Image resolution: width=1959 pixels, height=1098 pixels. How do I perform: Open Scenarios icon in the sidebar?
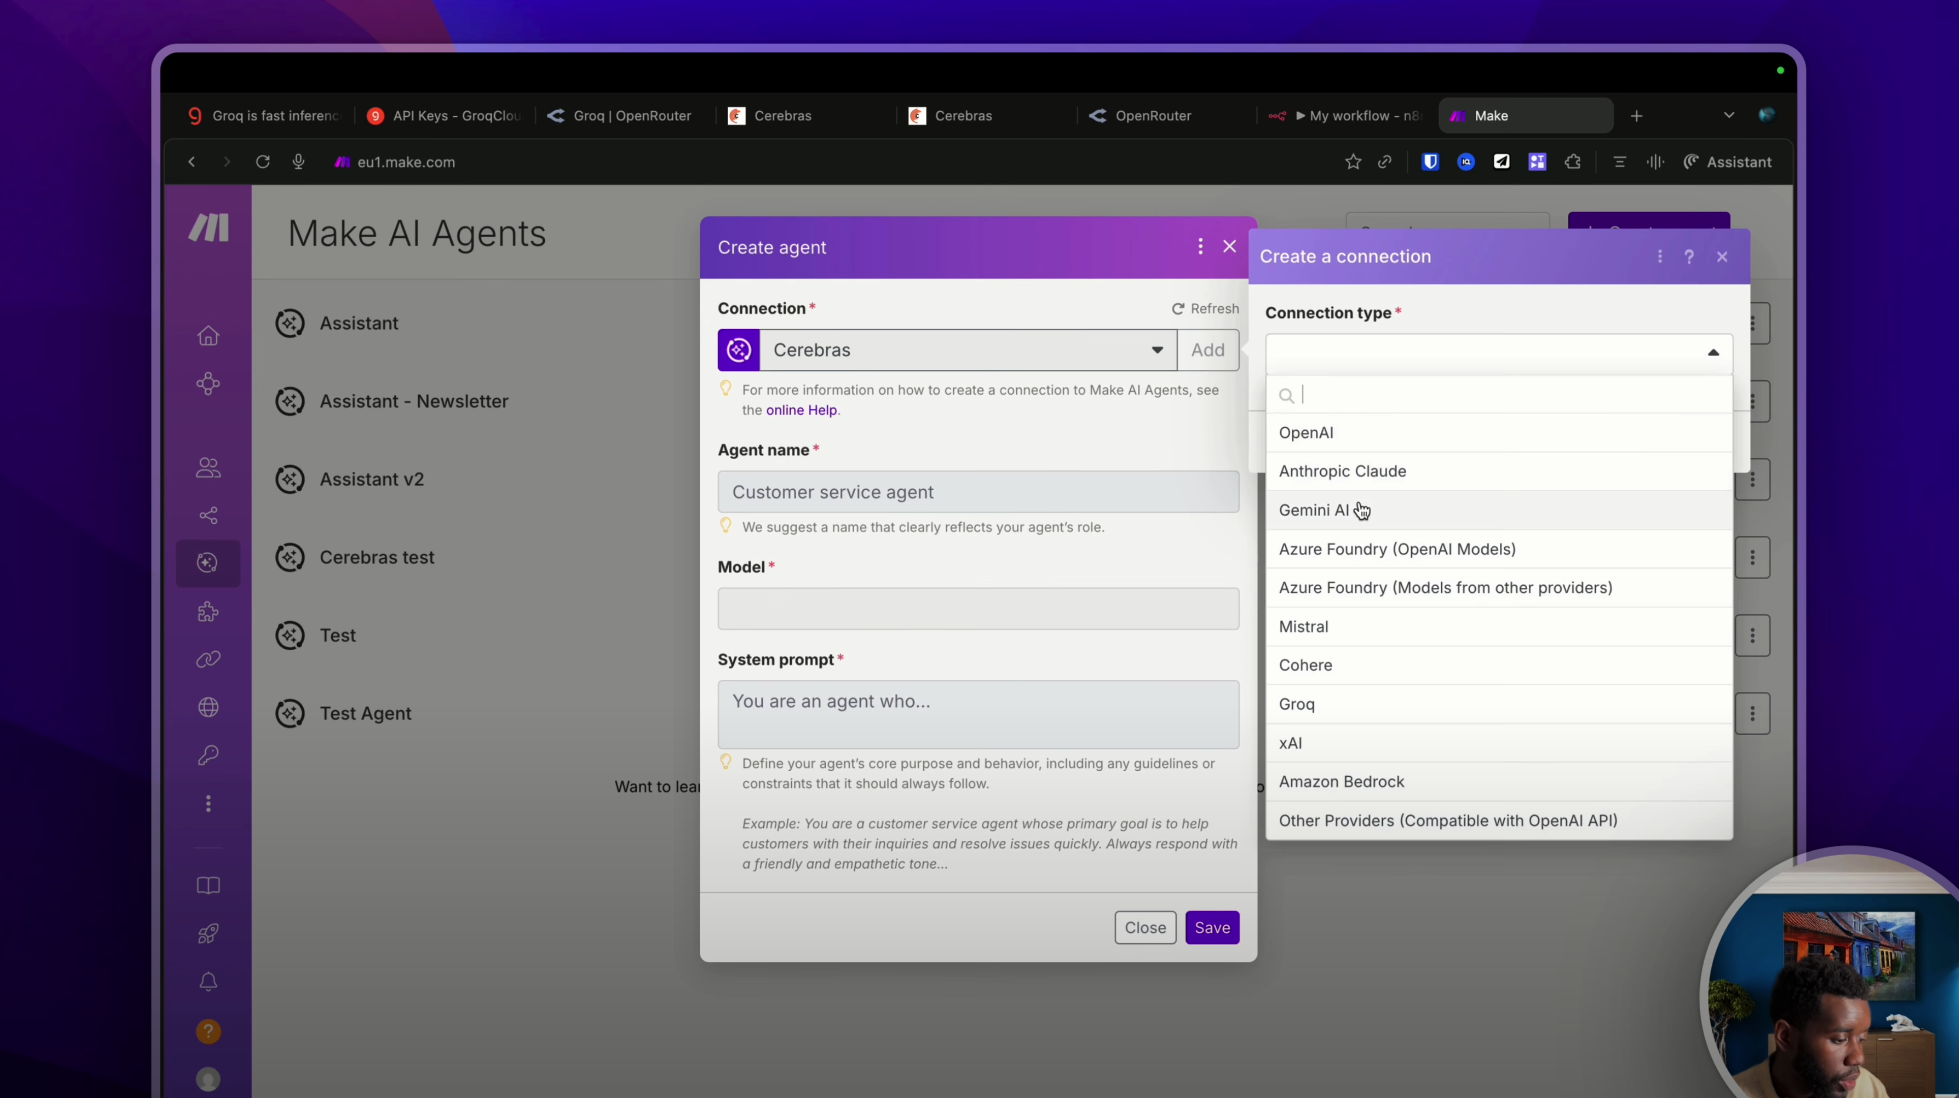point(208,384)
